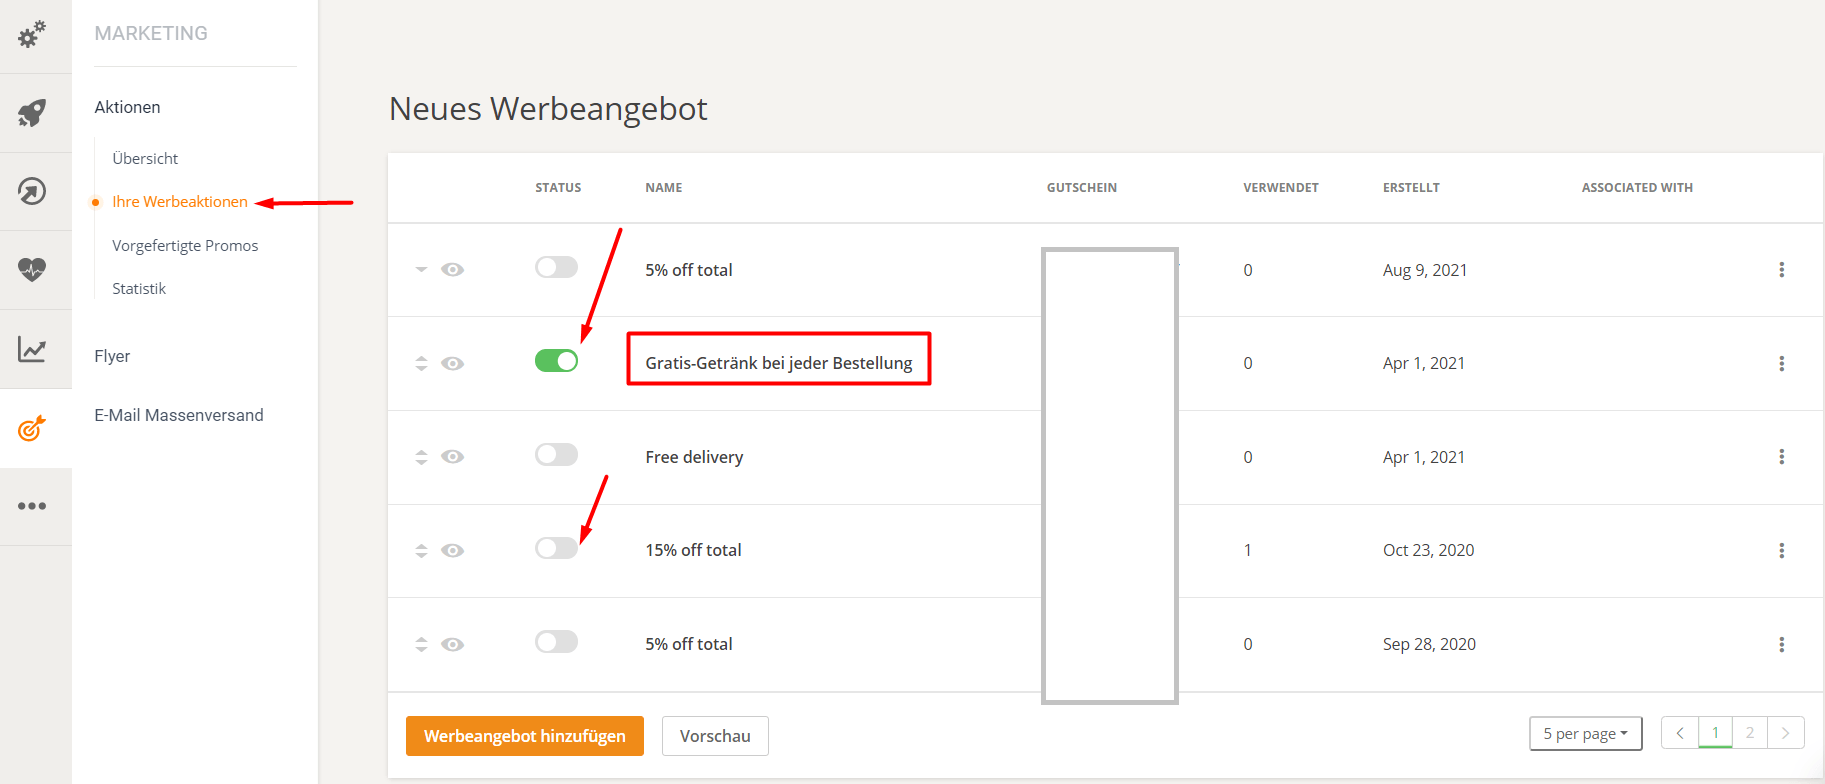Toggle status switch of Sep 28 5% off total
1825x784 pixels.
(556, 641)
